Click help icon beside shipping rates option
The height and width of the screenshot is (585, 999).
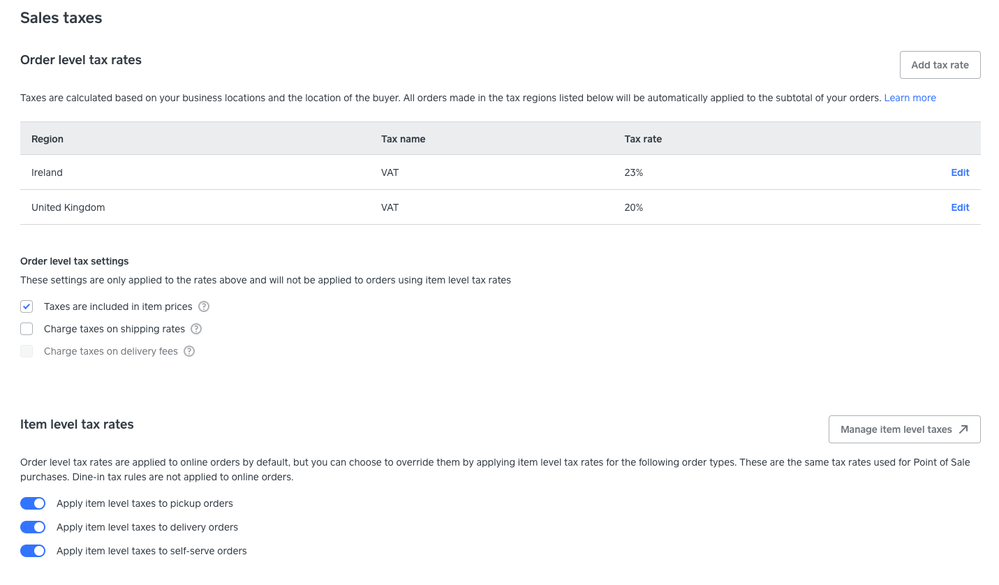tap(196, 329)
